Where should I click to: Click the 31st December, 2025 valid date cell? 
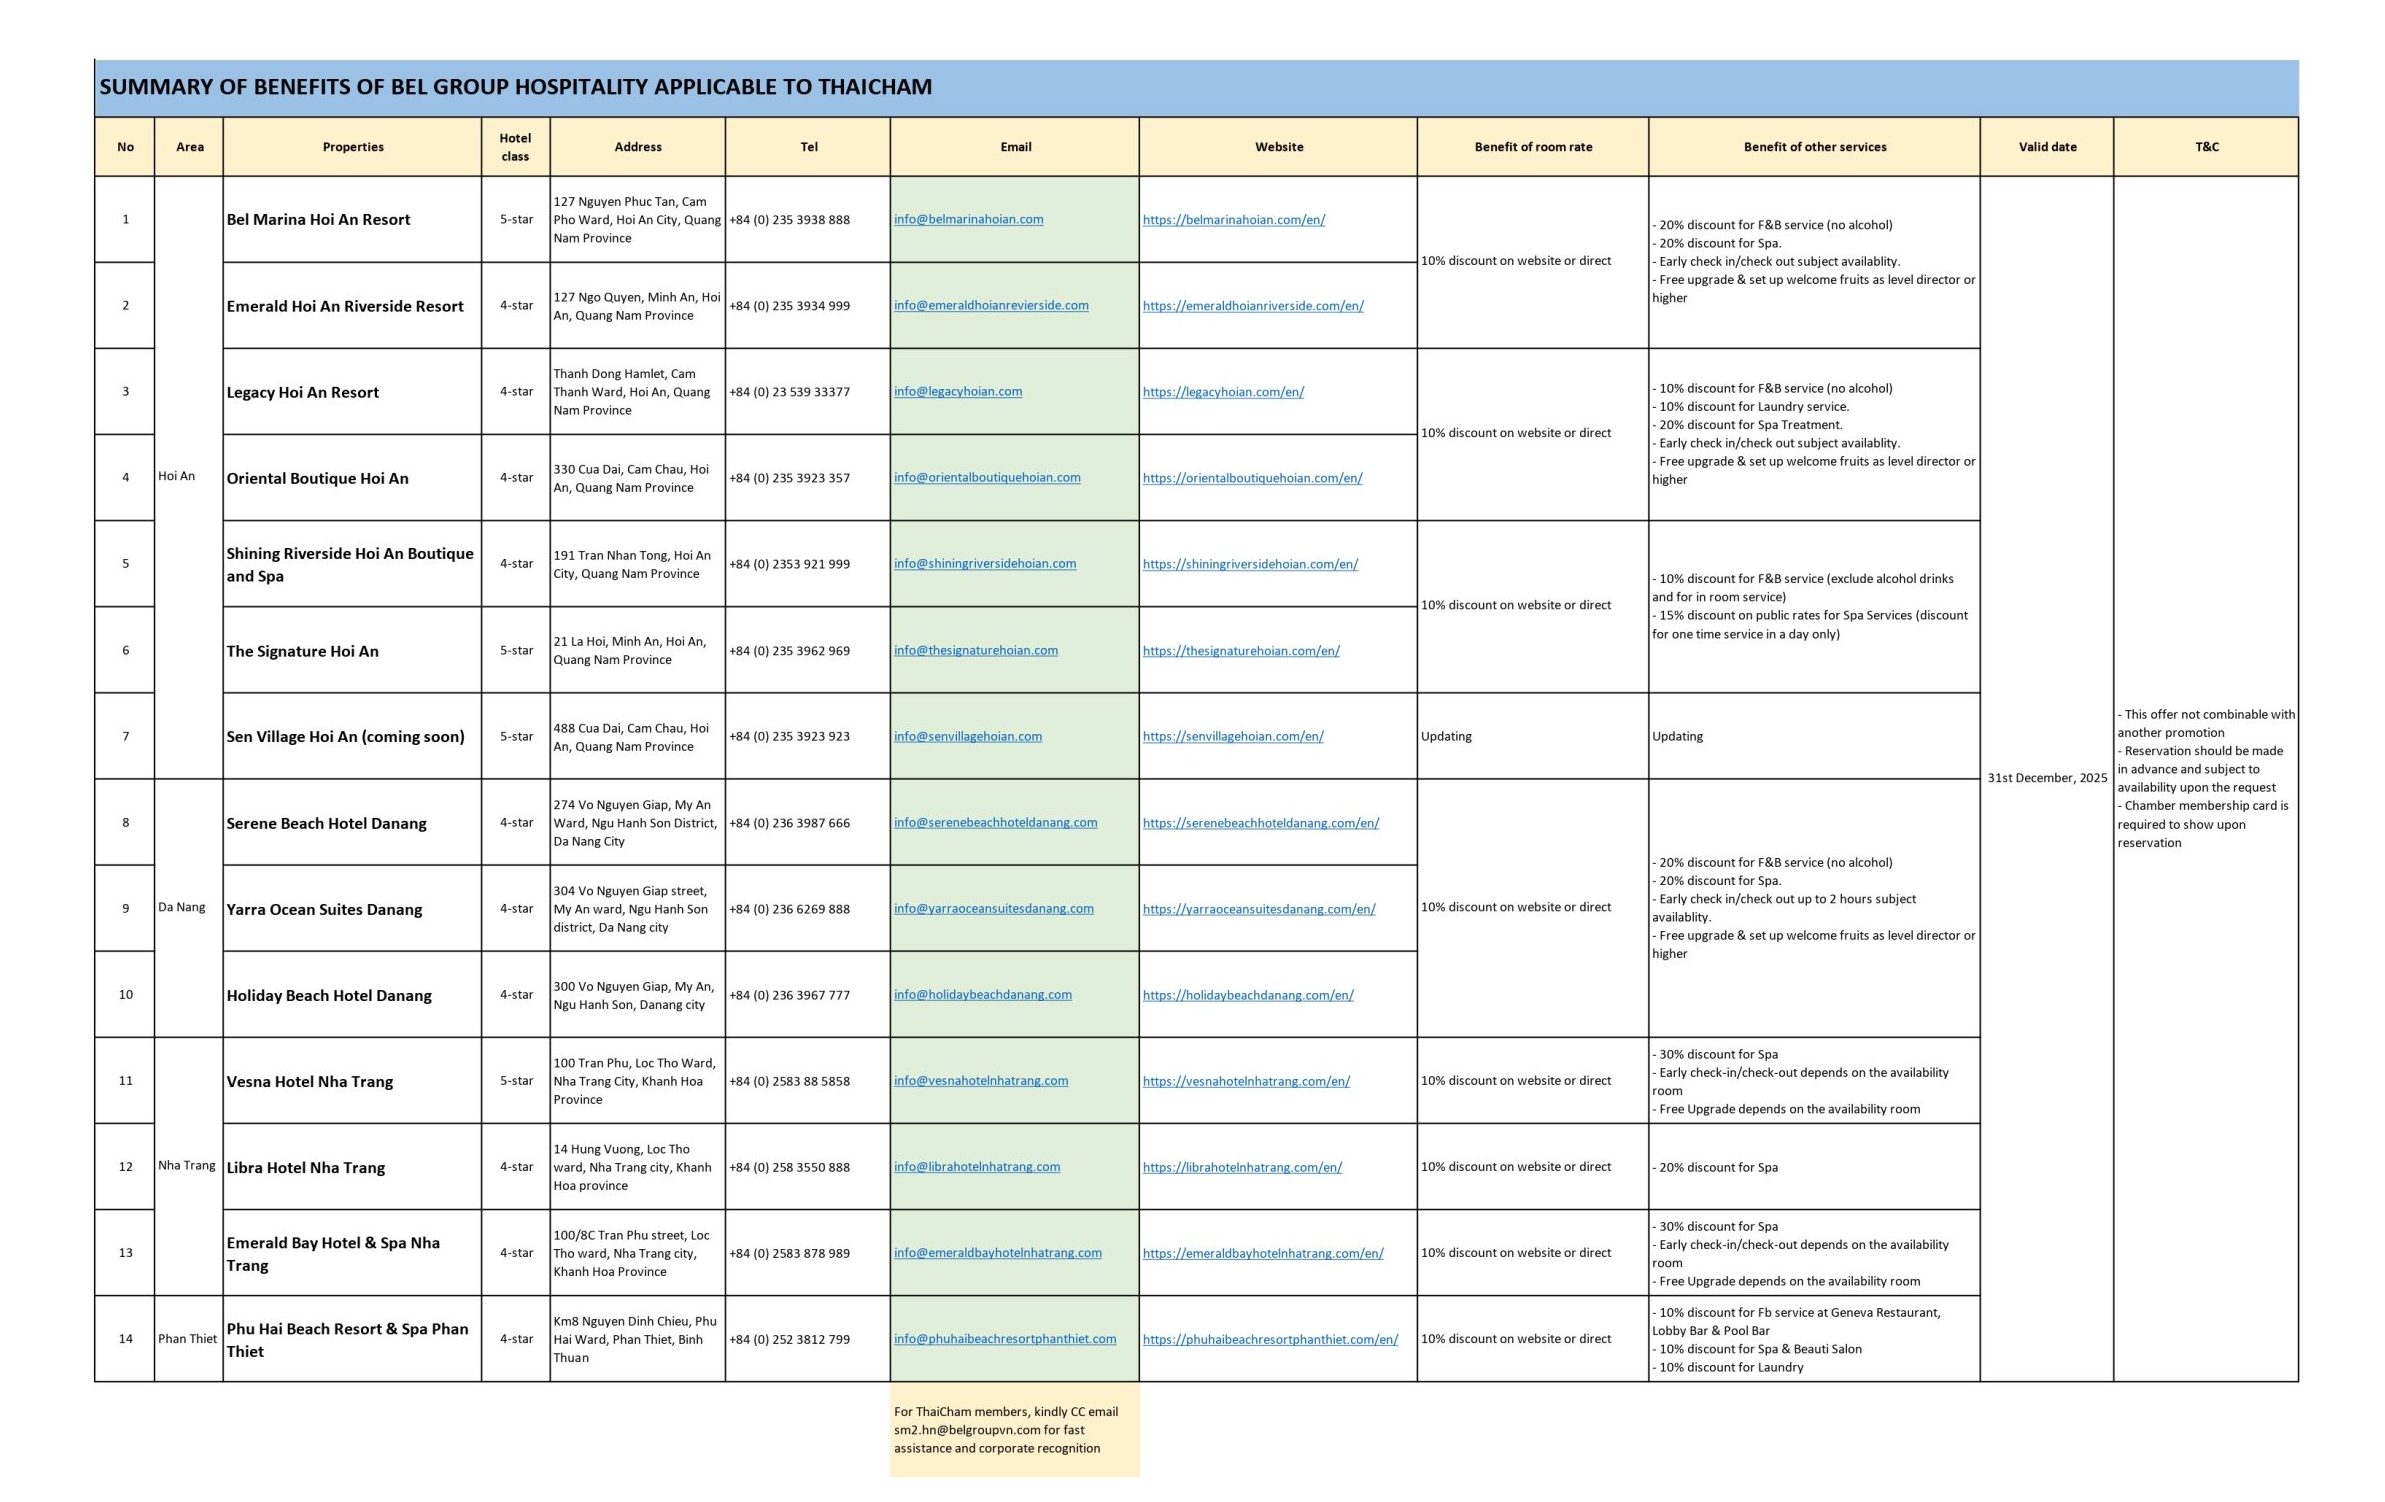point(2047,778)
